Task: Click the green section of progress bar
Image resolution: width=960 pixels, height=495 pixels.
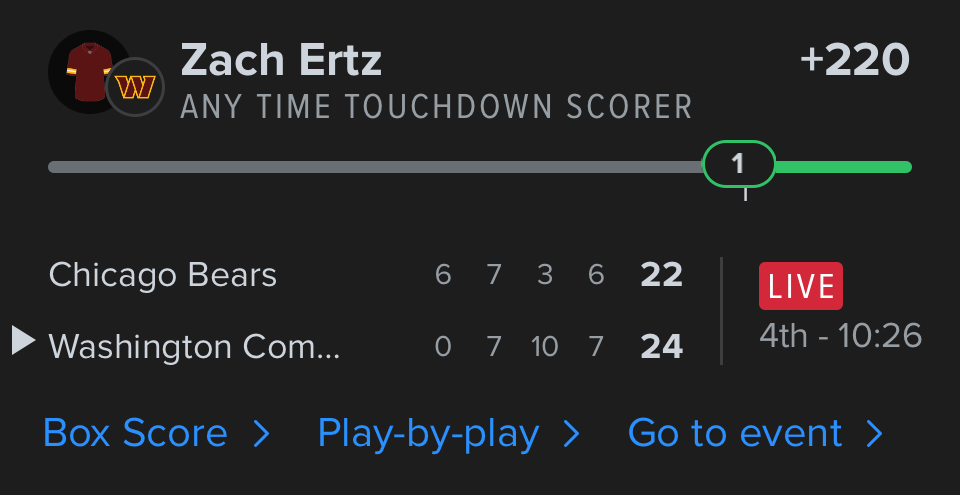Action: pos(842,167)
